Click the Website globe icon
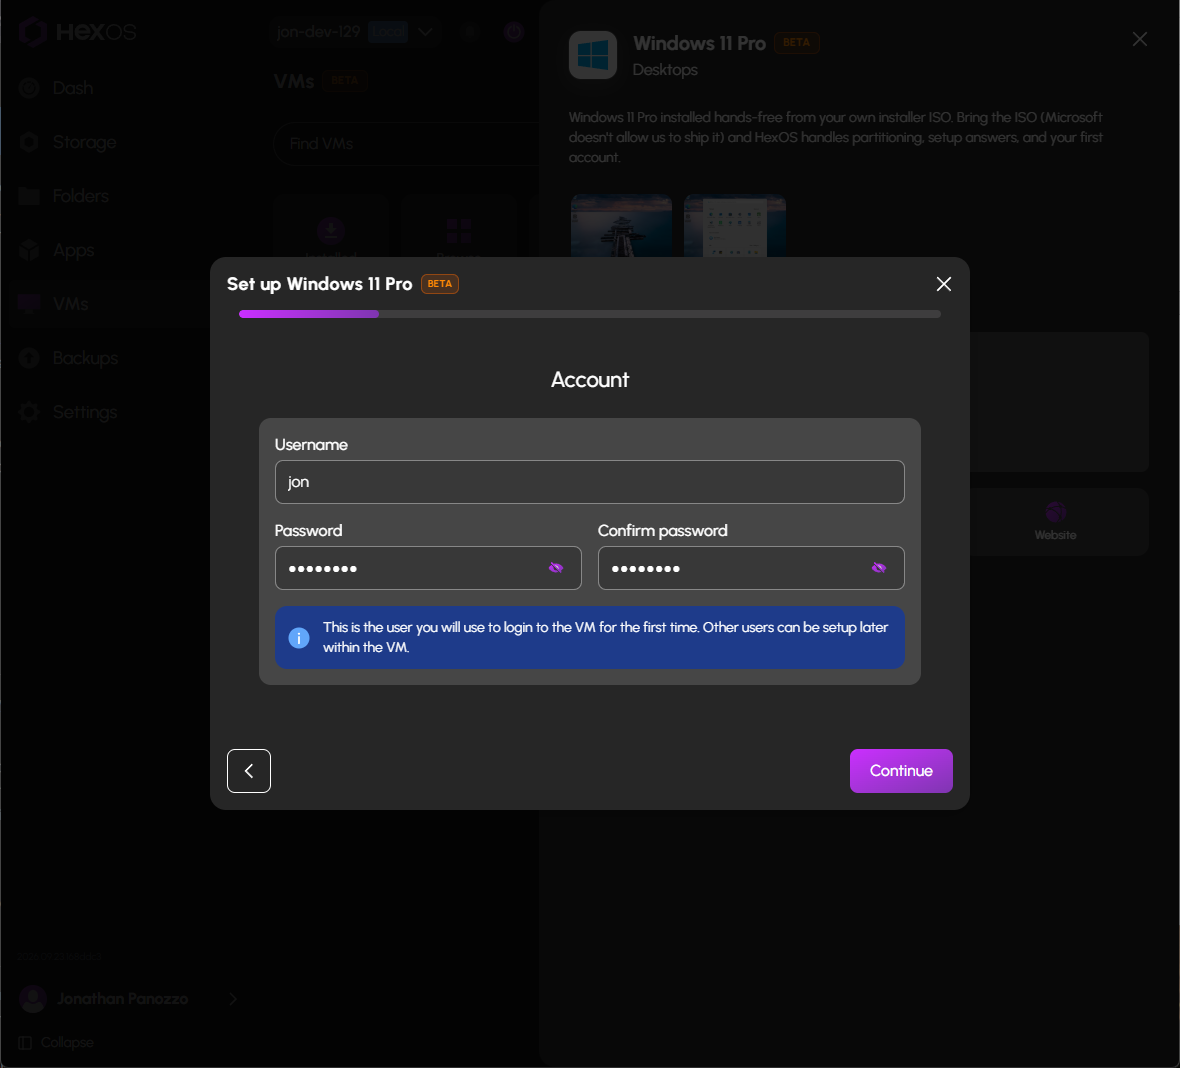 click(1055, 513)
